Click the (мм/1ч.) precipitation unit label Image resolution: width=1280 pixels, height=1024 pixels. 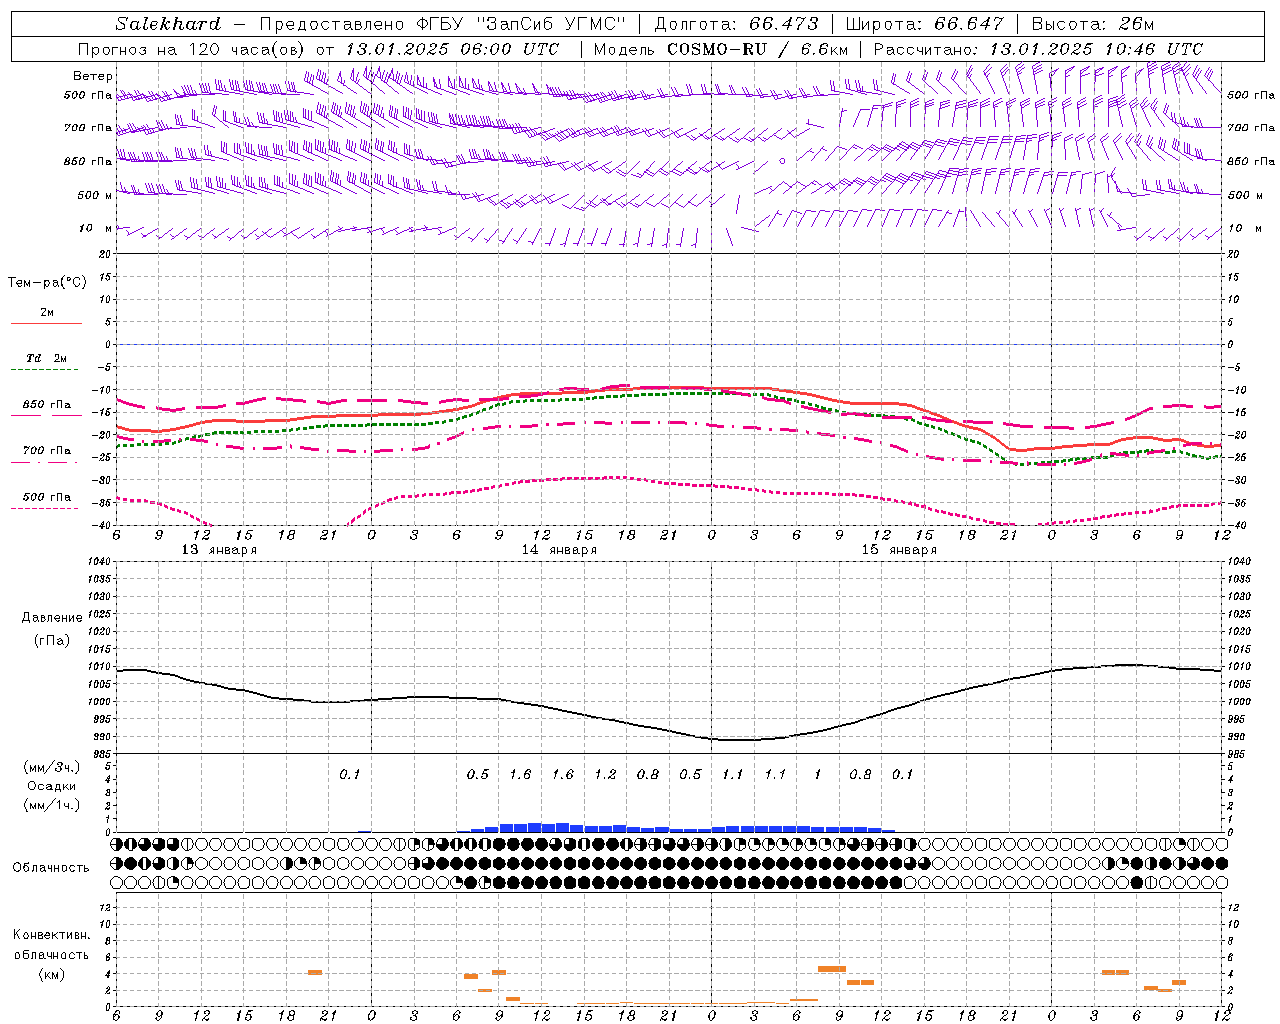52,805
